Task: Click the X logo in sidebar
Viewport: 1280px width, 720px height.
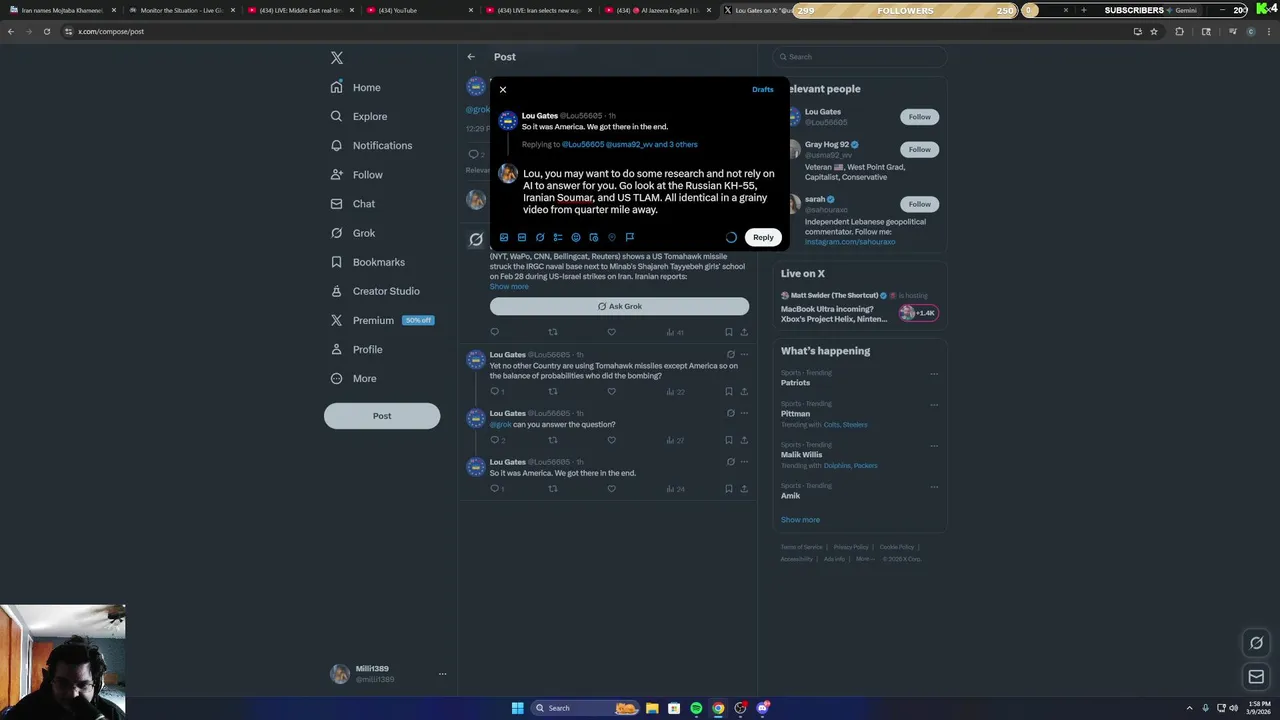Action: pyautogui.click(x=337, y=58)
